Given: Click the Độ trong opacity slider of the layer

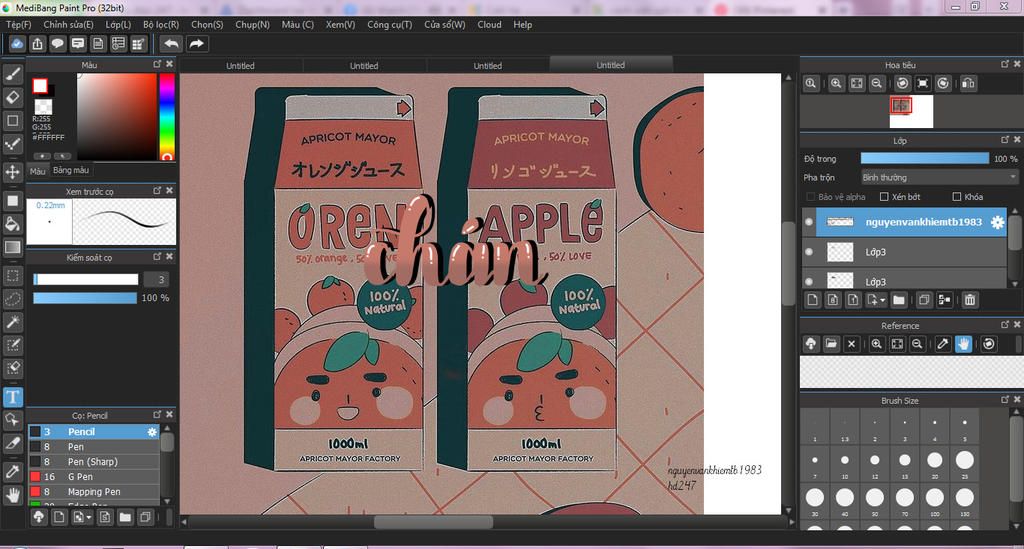Looking at the screenshot, I should point(925,159).
